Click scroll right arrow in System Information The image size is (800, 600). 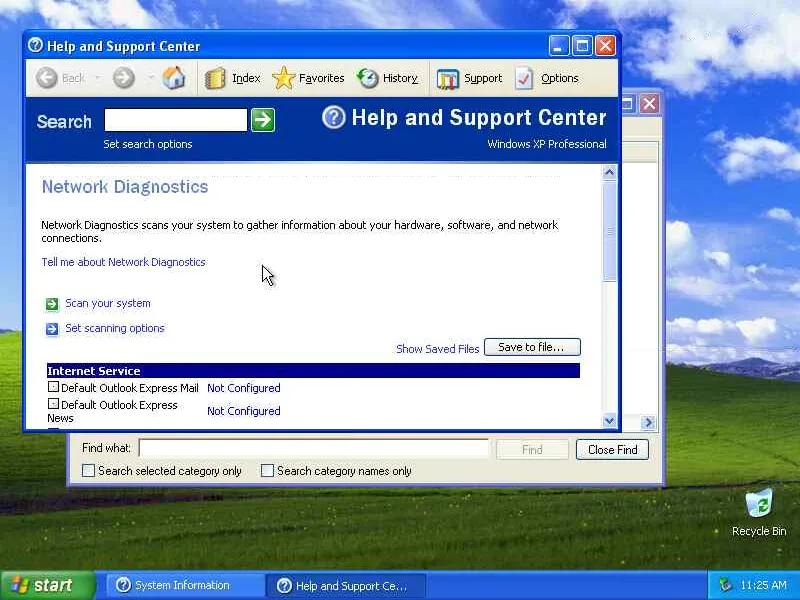(x=648, y=422)
